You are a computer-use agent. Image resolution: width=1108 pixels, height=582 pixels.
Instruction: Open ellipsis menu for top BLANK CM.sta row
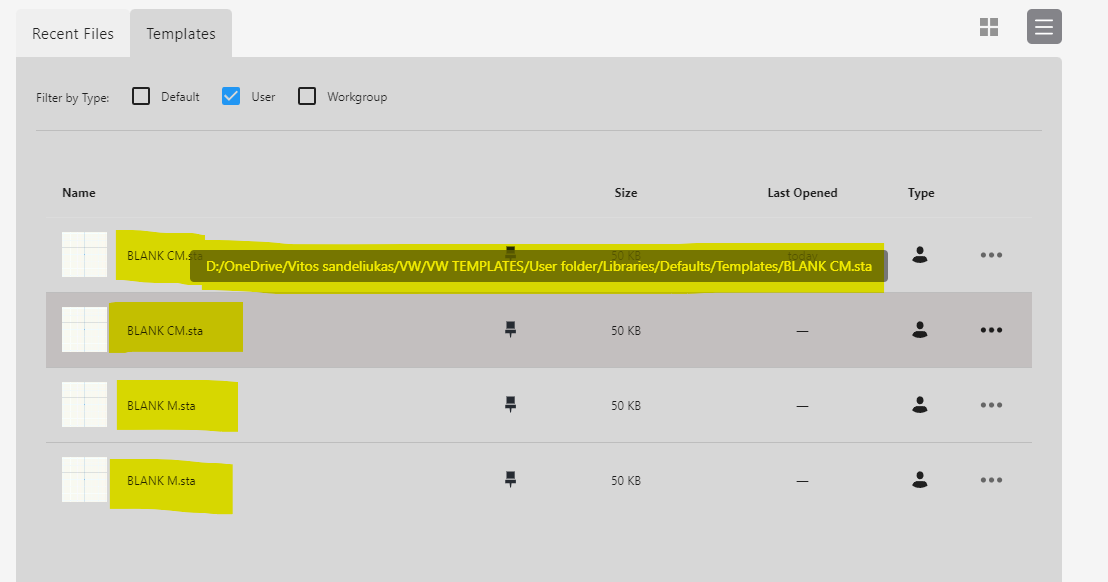[x=991, y=255]
